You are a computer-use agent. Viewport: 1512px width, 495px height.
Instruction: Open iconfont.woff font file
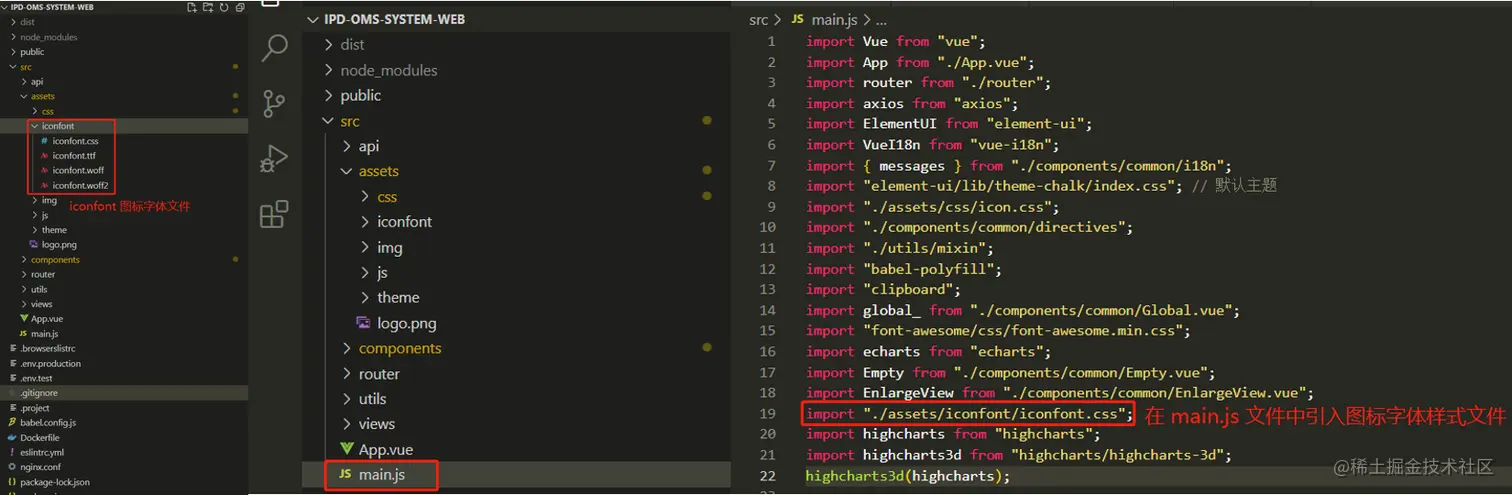click(76, 171)
